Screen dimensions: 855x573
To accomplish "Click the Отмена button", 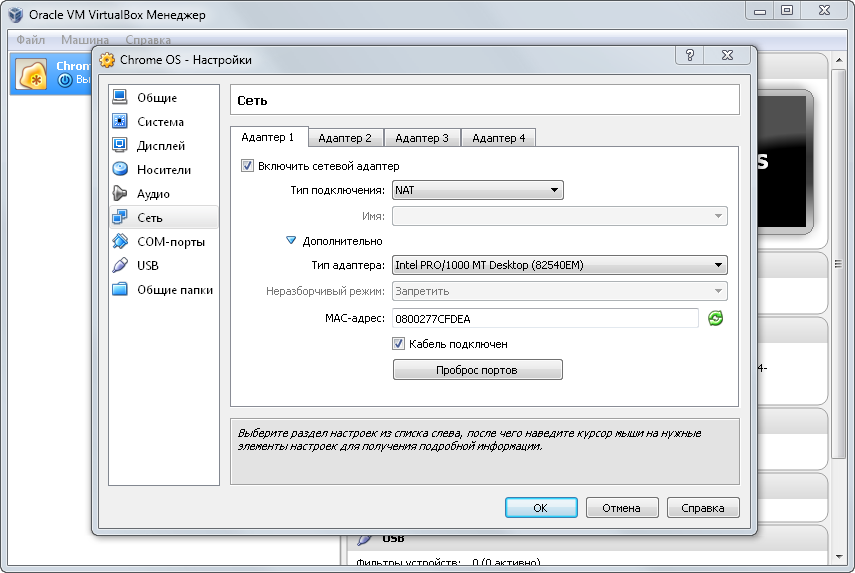I will (x=622, y=508).
